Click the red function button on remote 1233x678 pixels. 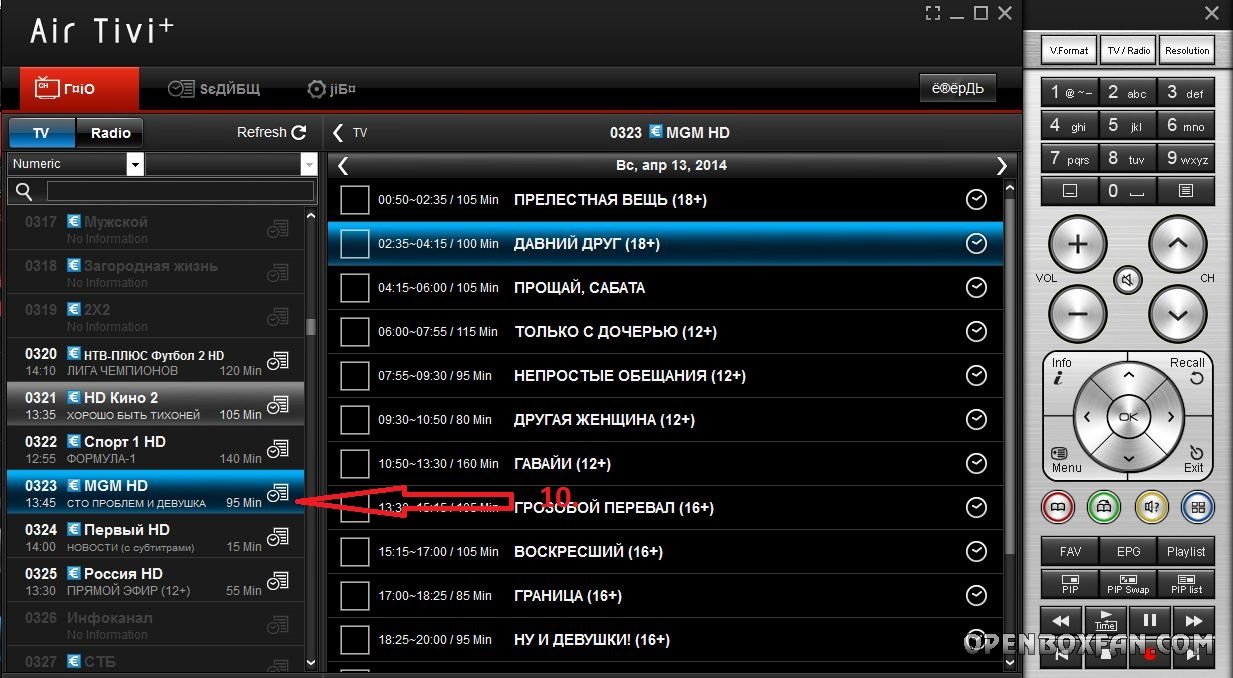coord(1058,508)
